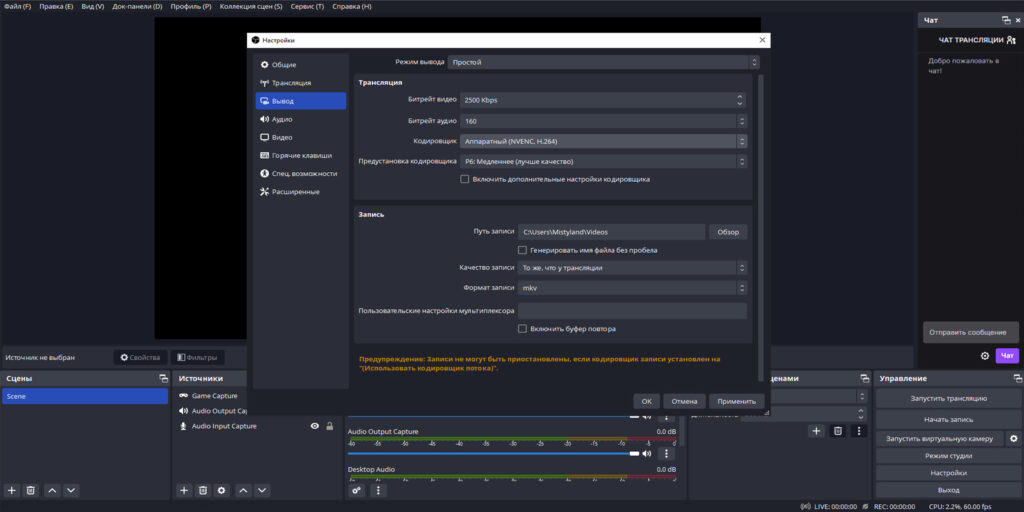Click the microphone icon of Audio Input Capture

[184, 426]
